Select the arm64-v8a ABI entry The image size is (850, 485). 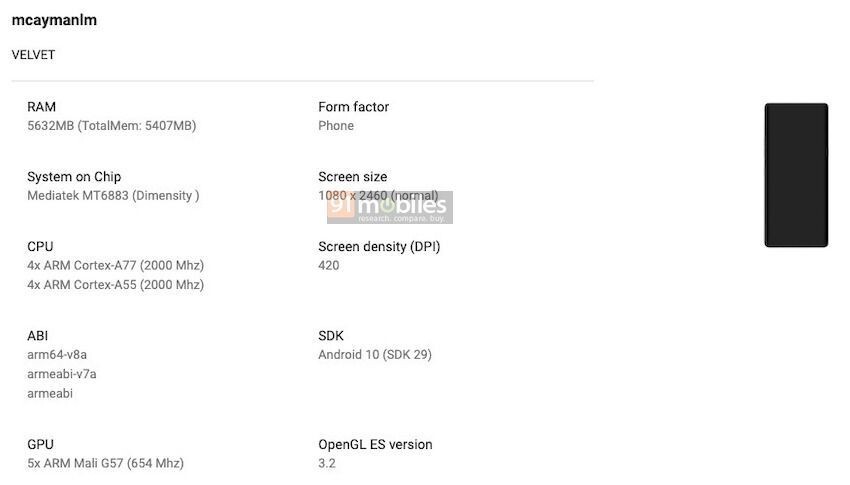point(57,355)
